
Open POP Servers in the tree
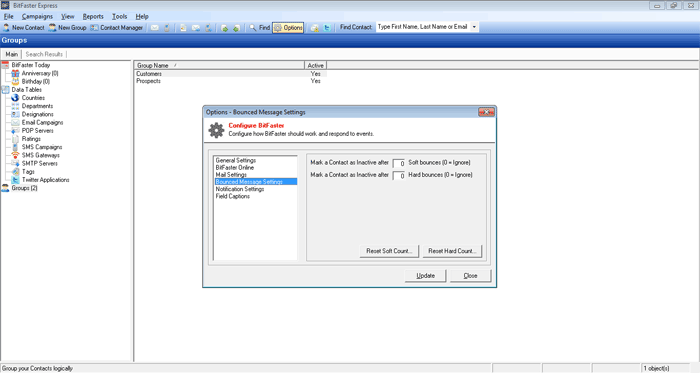(33, 131)
